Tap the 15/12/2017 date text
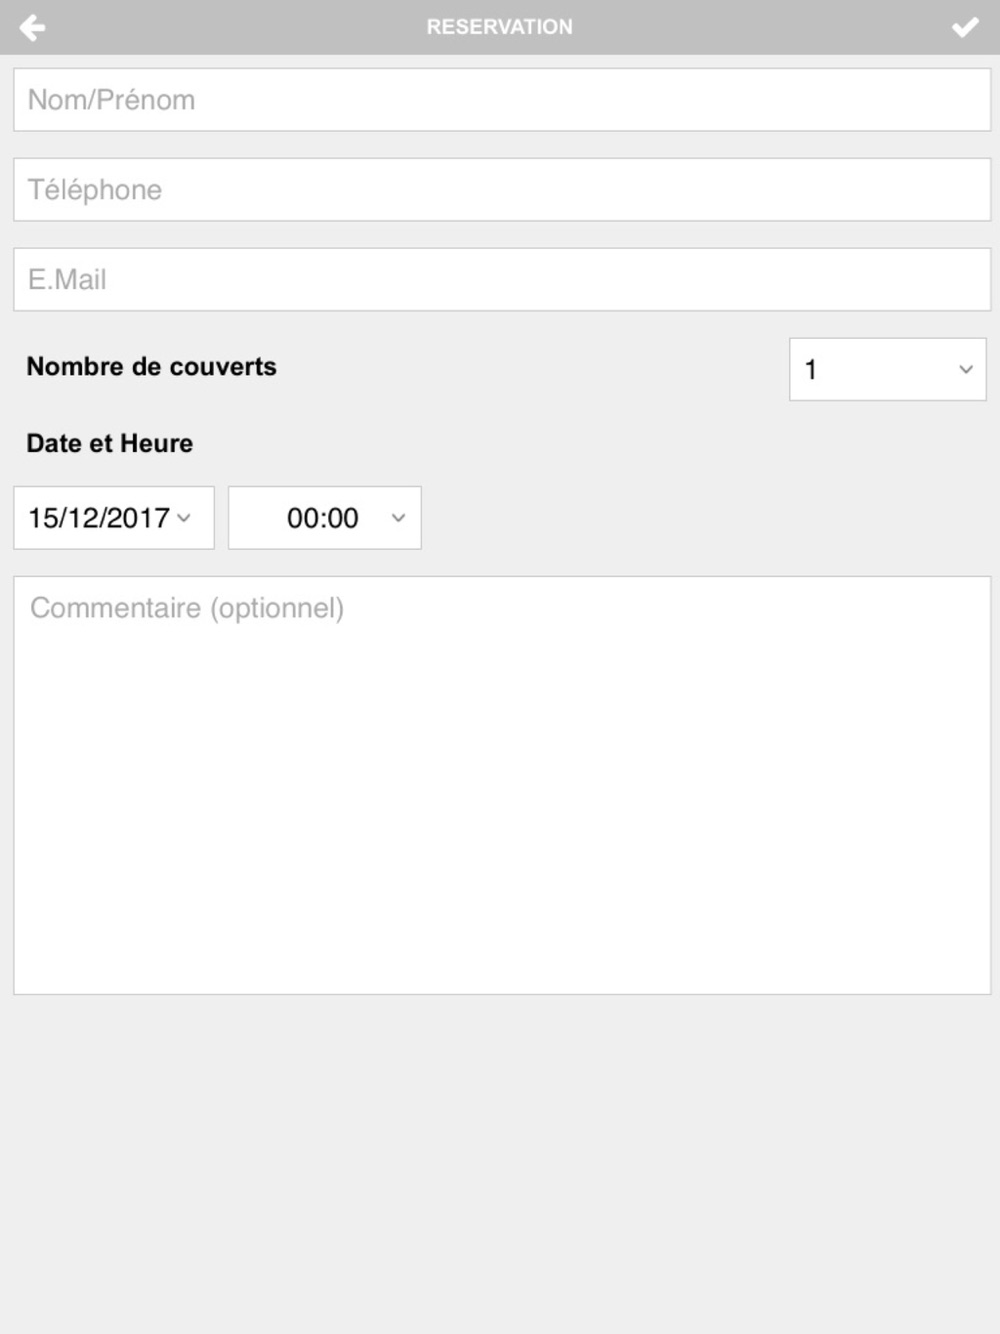This screenshot has width=1000, height=1334. point(99,518)
